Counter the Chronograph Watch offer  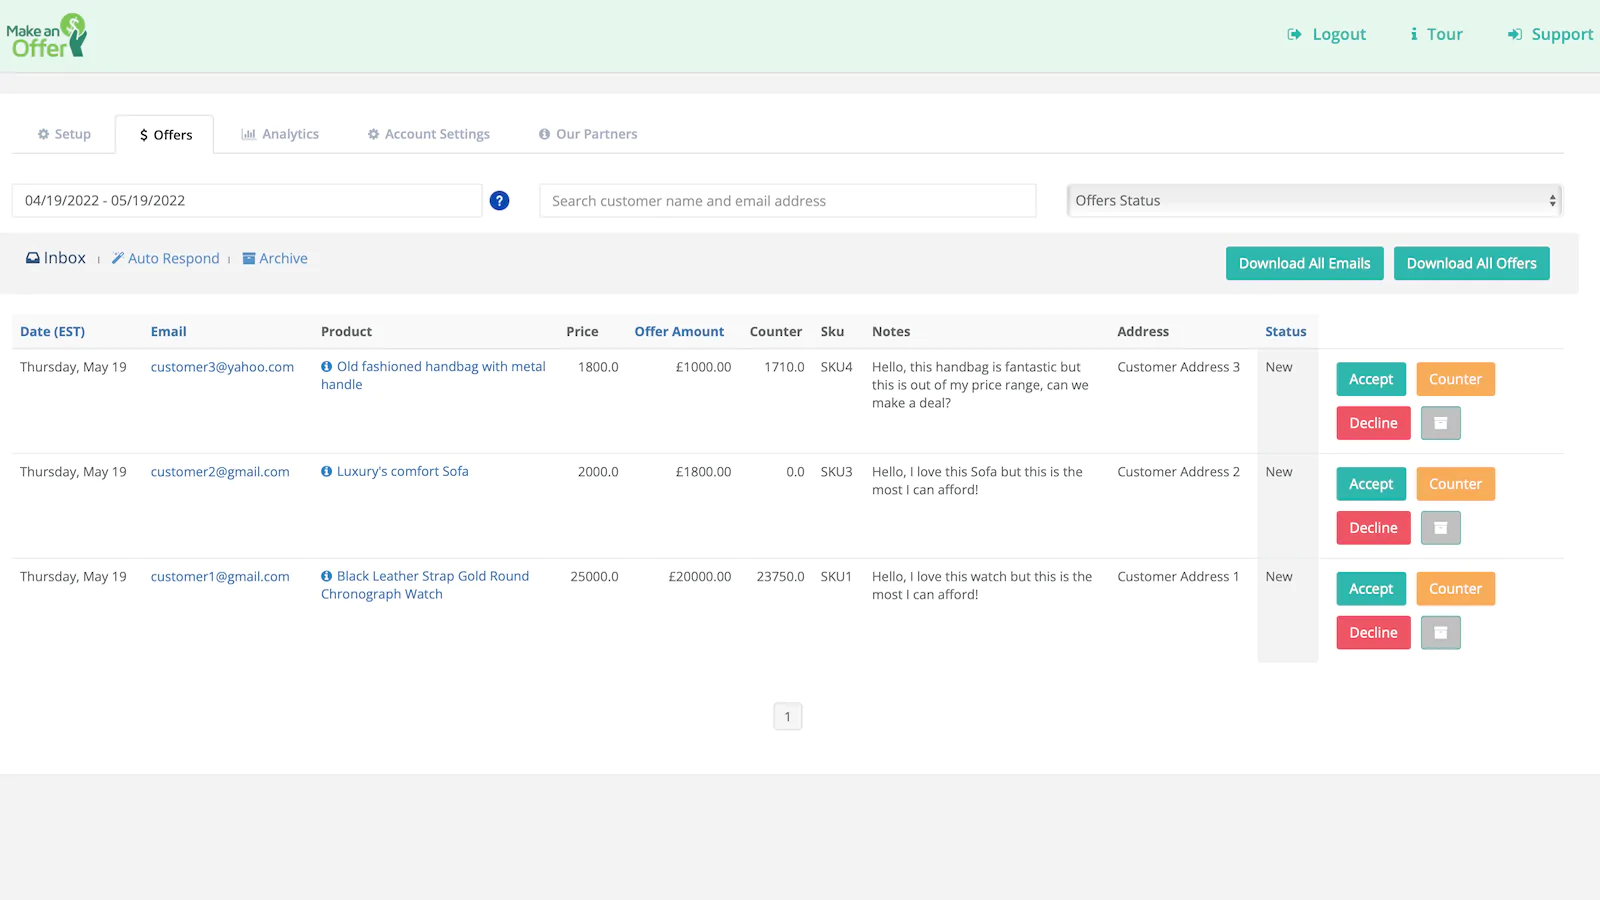coord(1454,589)
